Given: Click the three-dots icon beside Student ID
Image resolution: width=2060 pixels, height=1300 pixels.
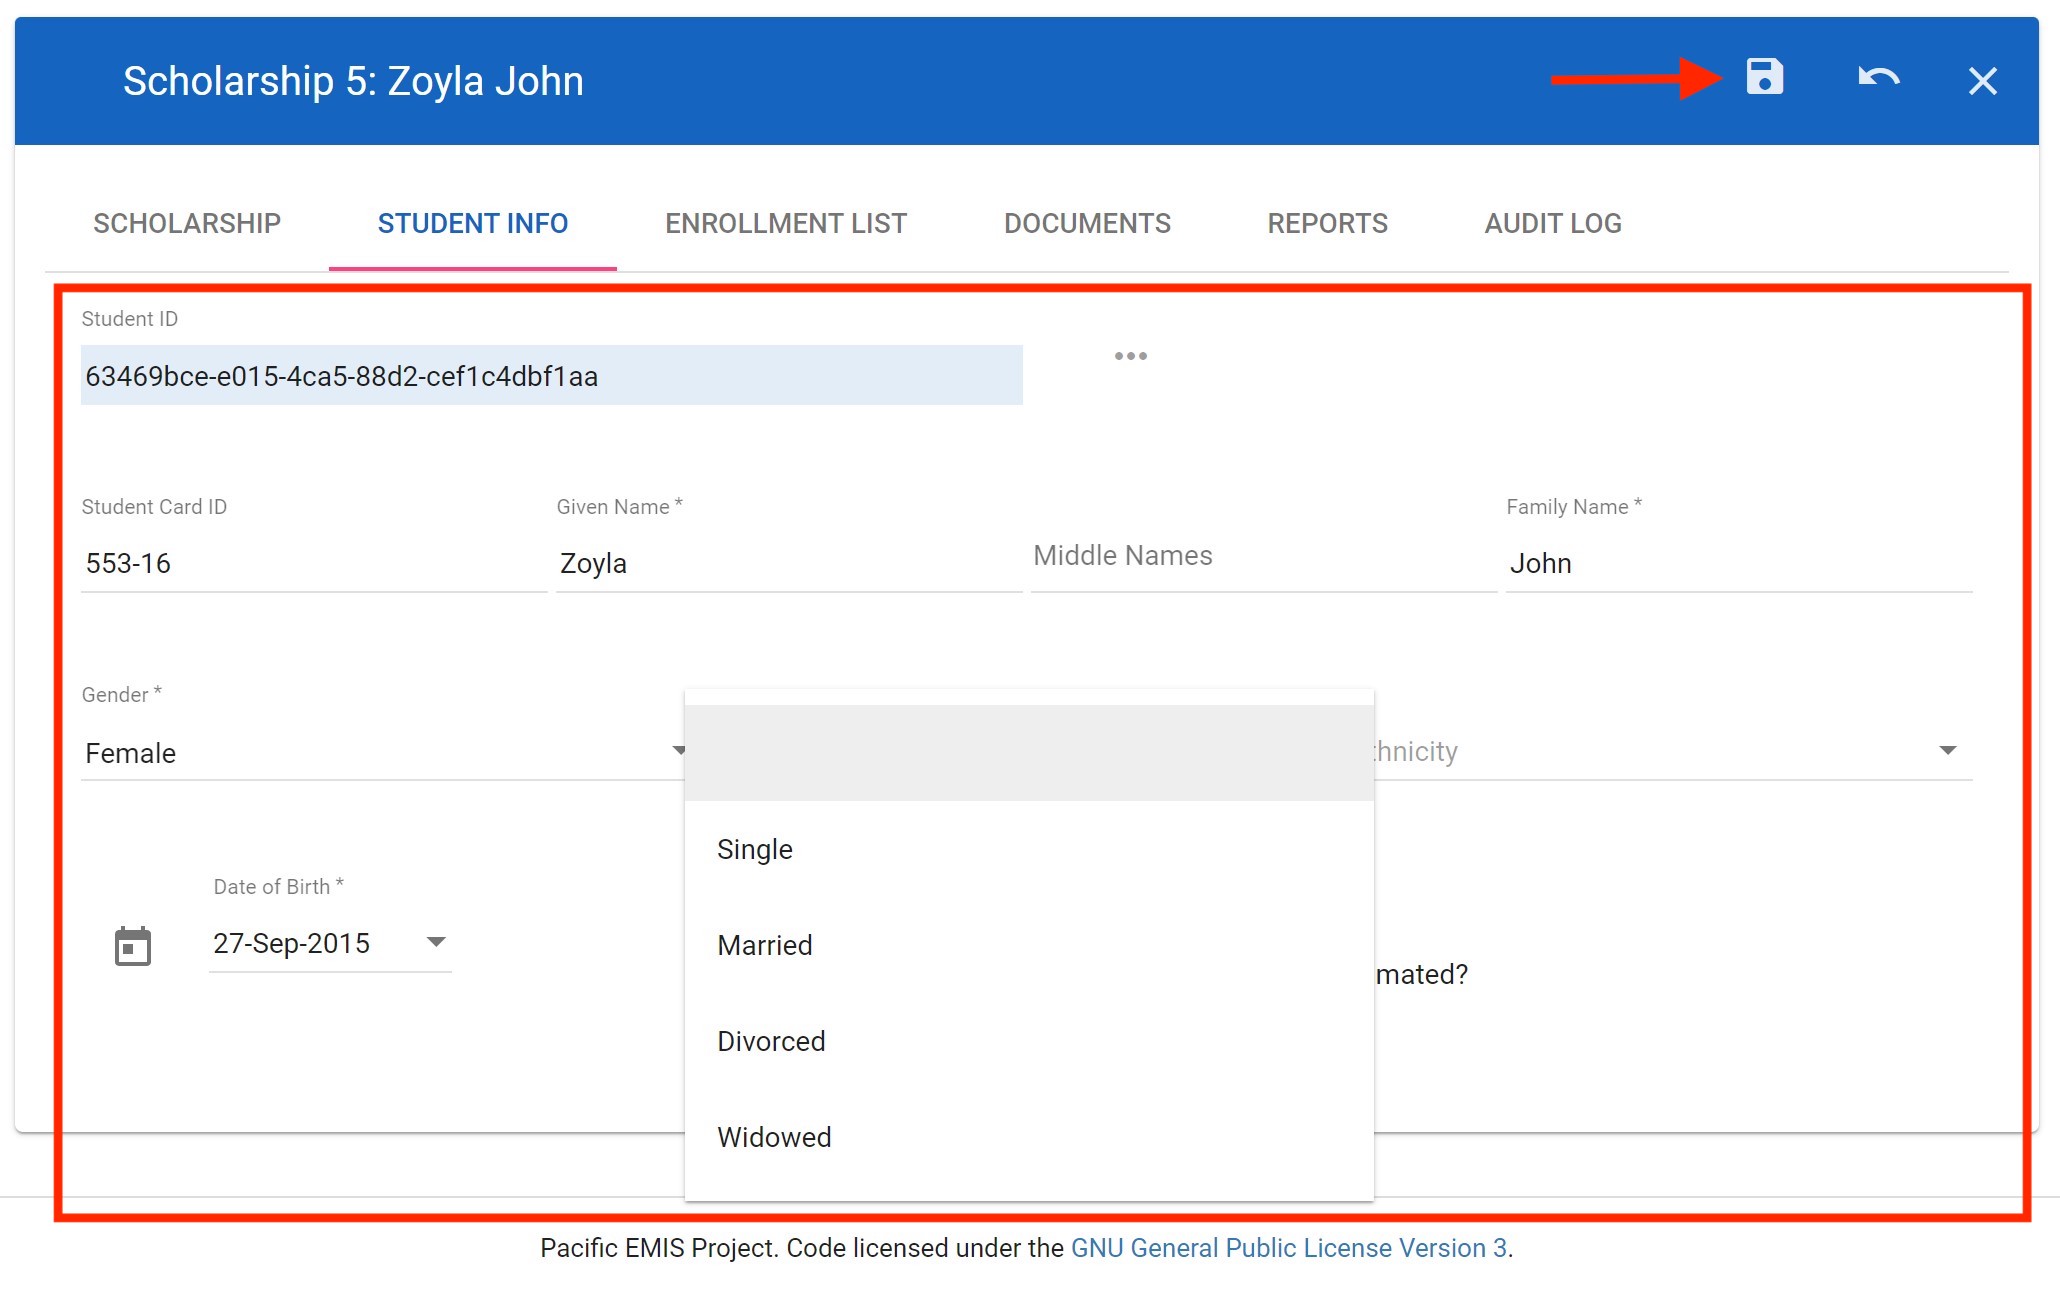Looking at the screenshot, I should pos(1130,356).
